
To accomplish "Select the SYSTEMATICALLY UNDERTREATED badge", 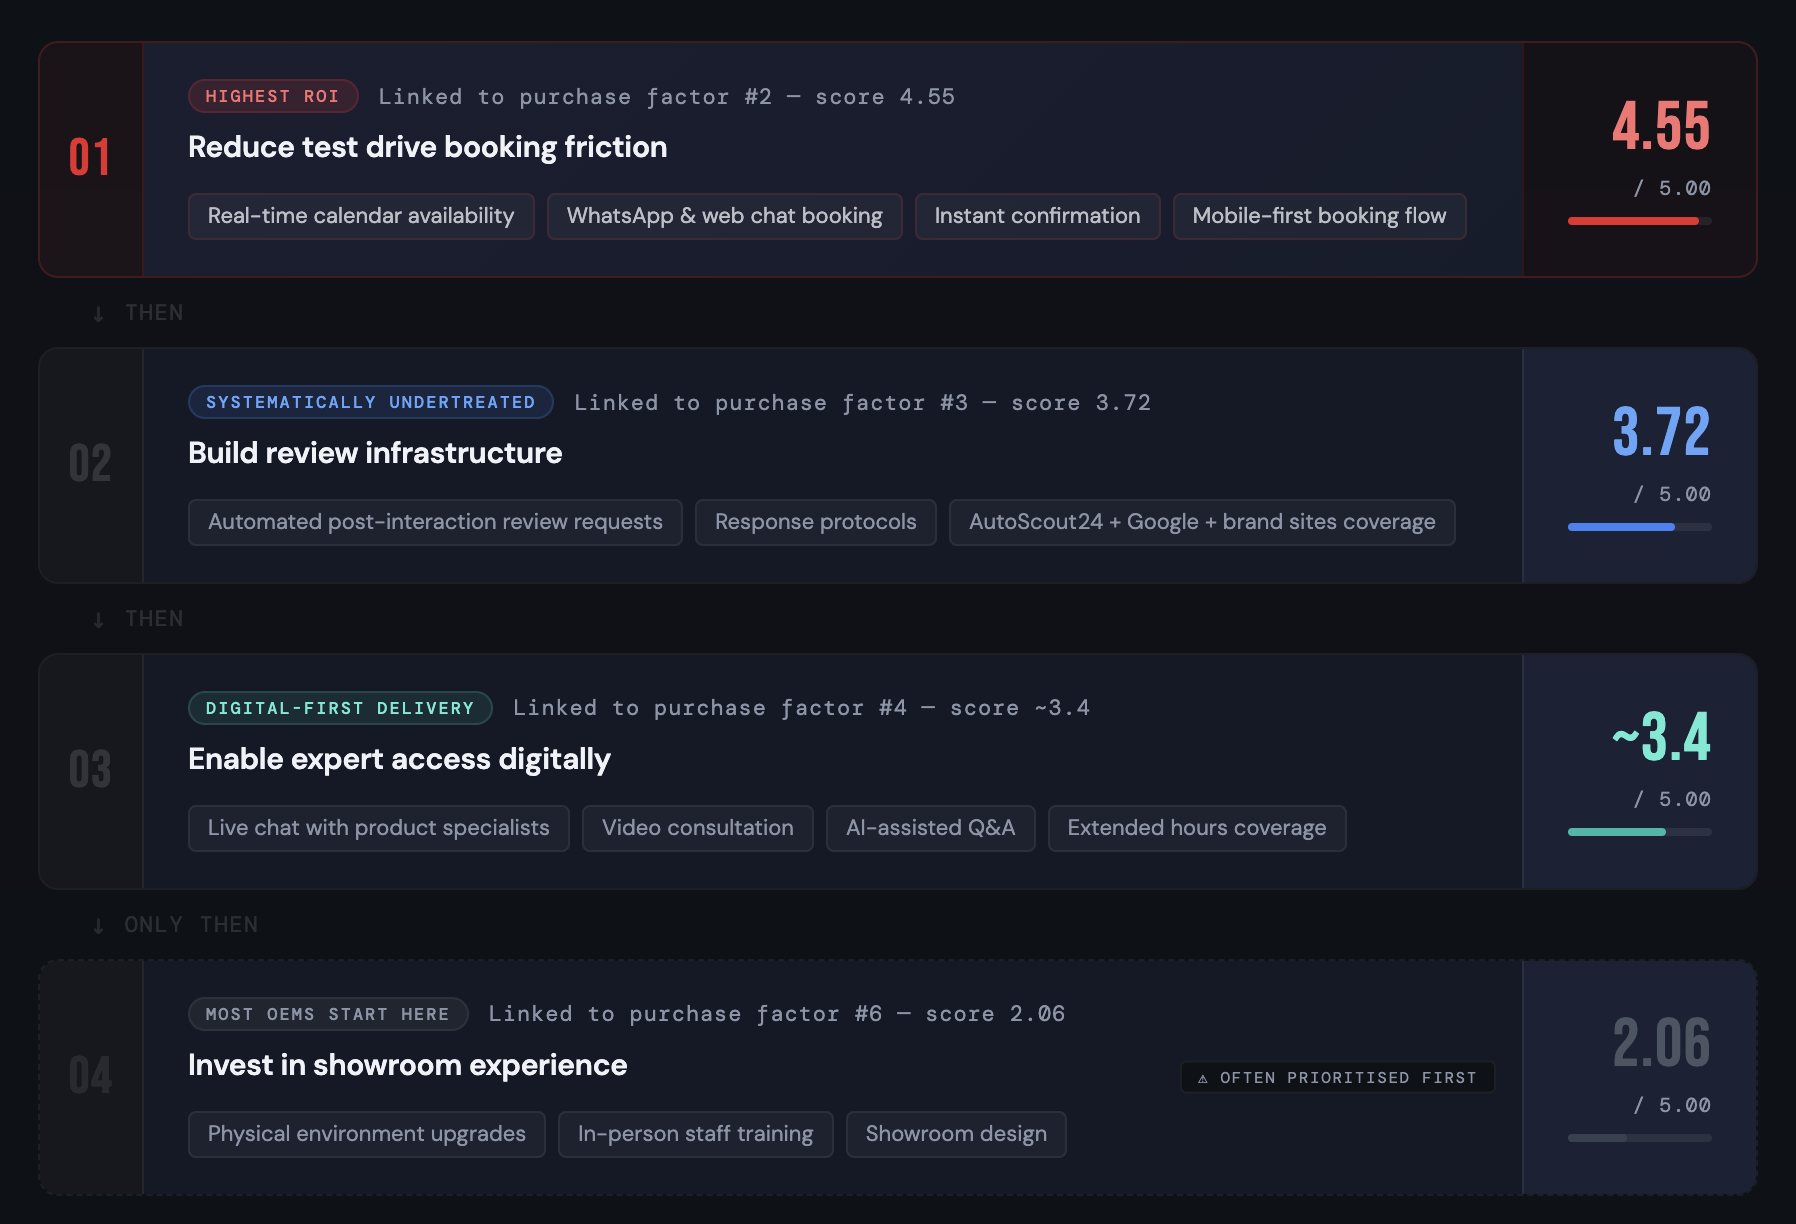I will click(370, 402).
